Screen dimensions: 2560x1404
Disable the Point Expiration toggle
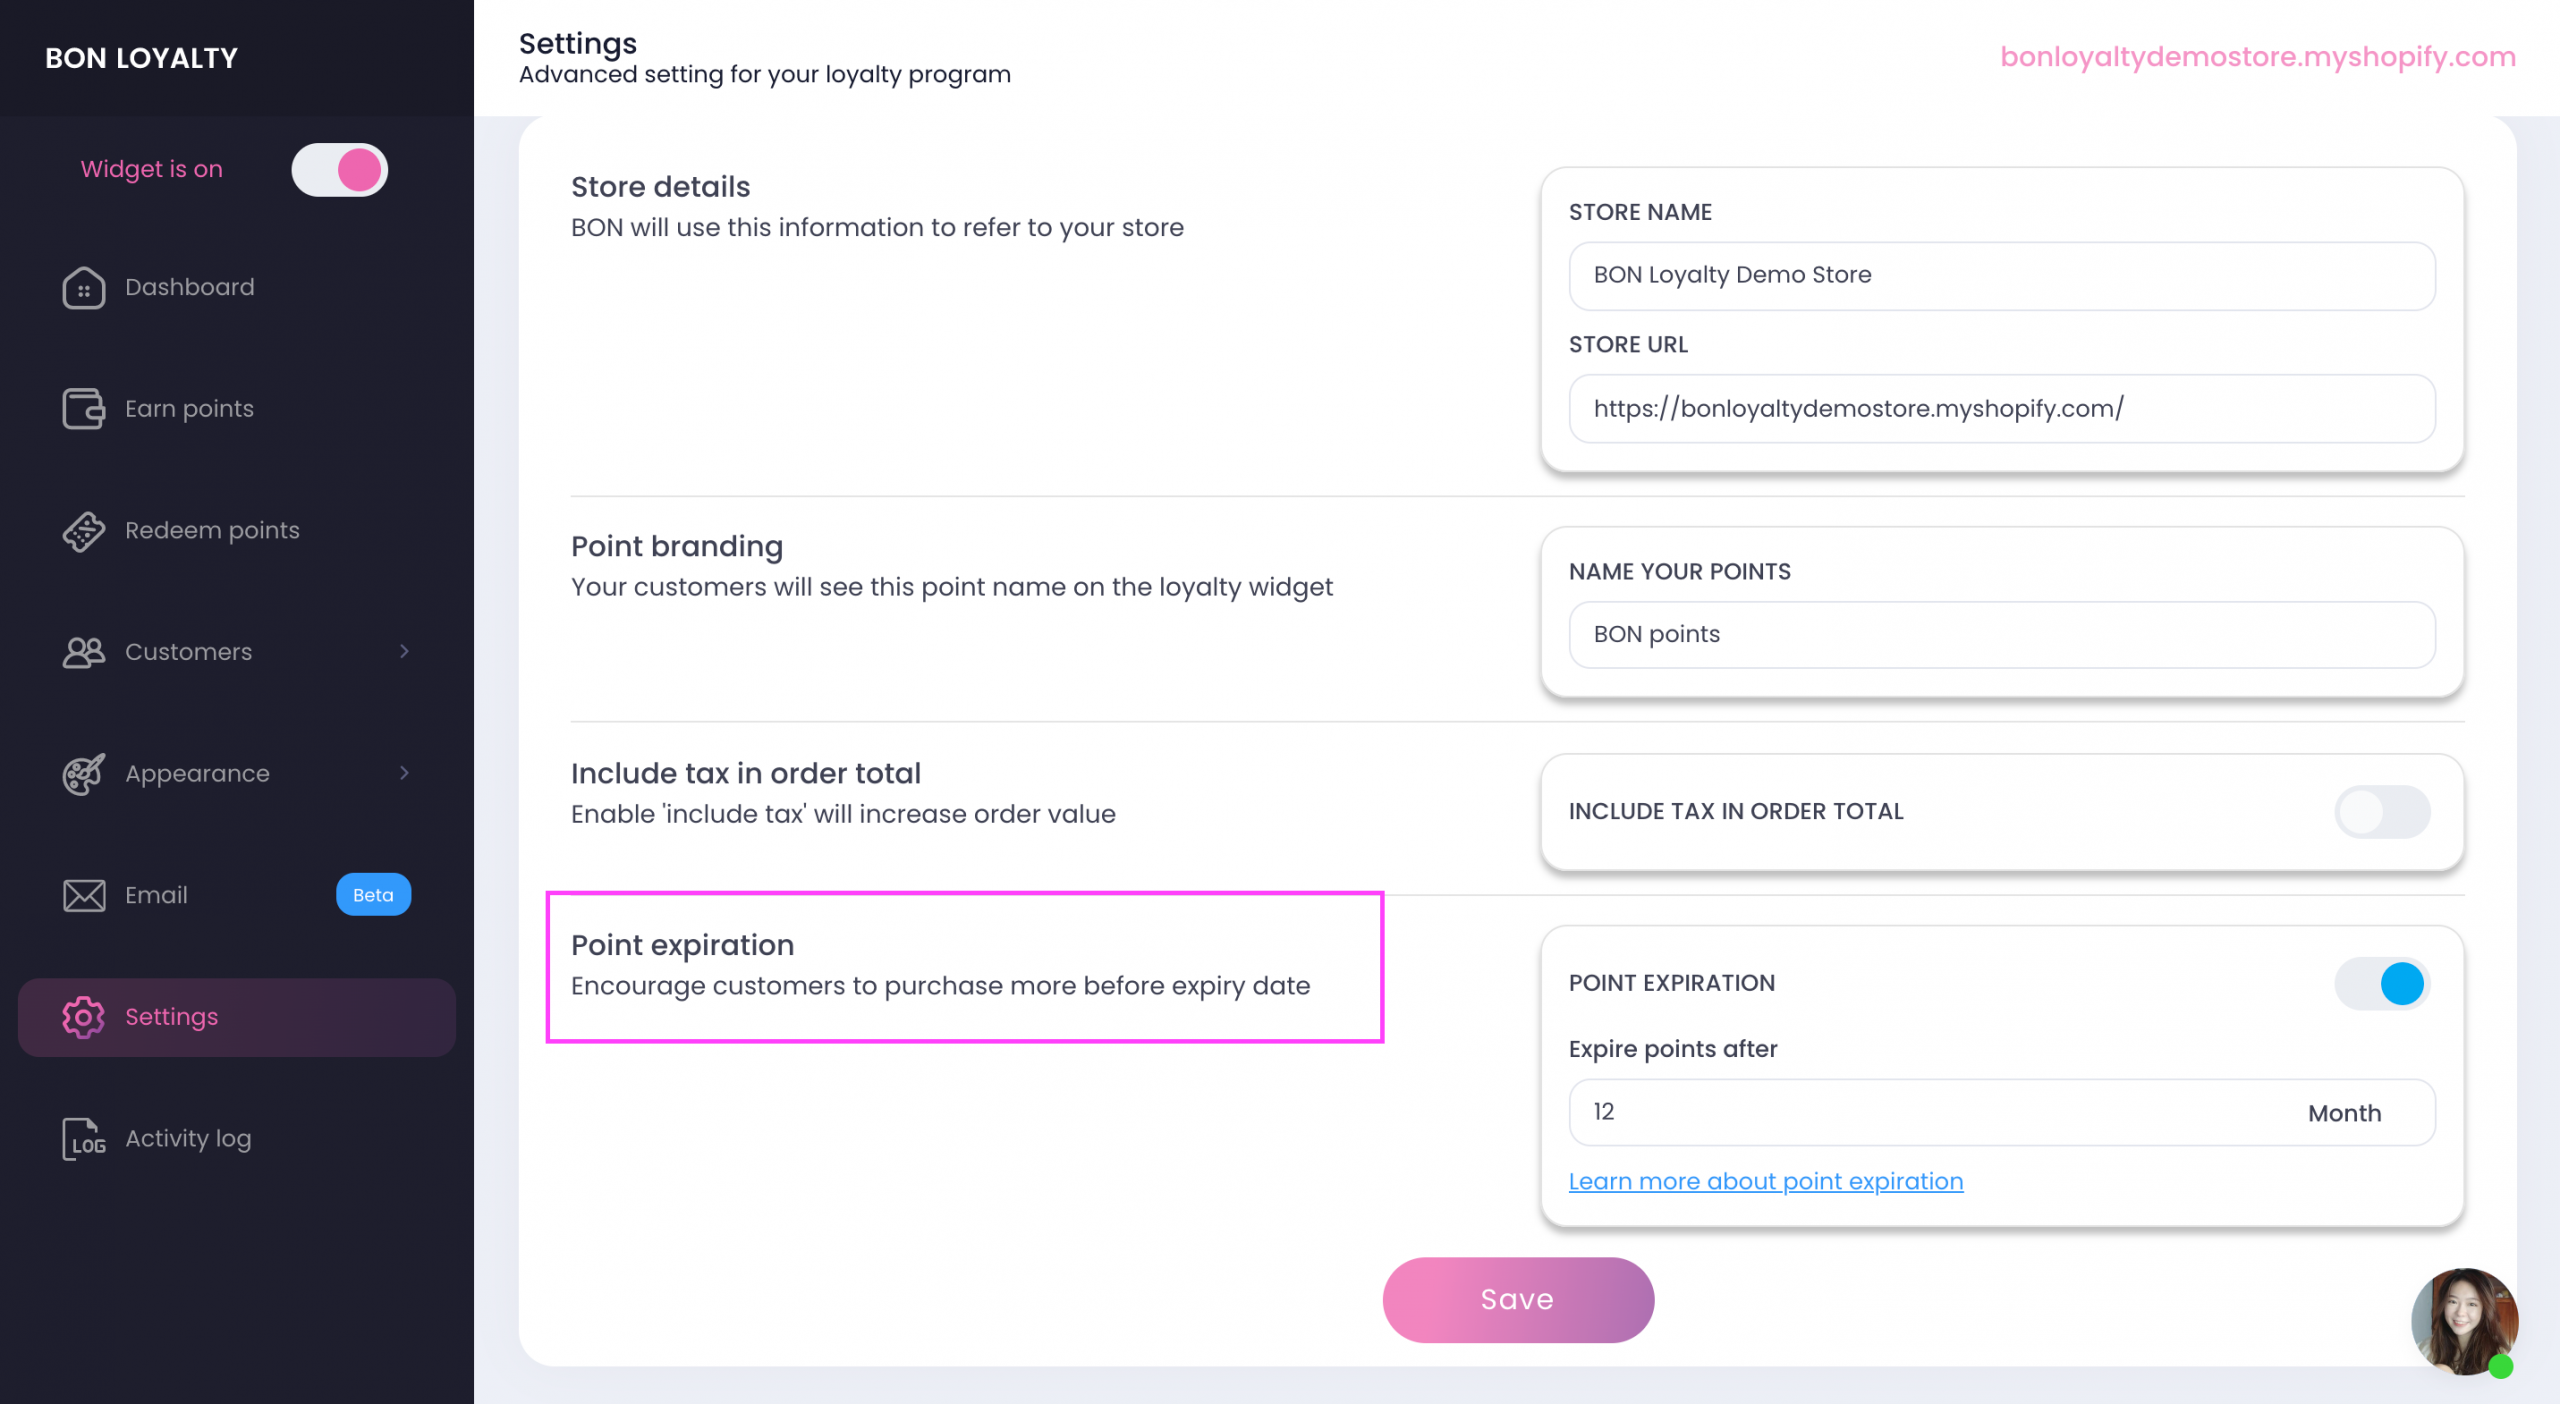coord(2381,984)
